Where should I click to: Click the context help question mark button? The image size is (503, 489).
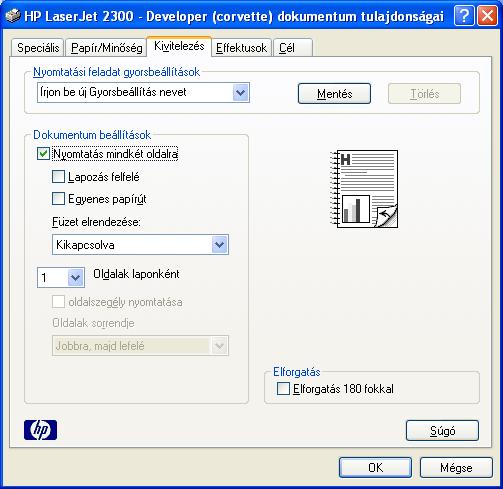coord(464,16)
